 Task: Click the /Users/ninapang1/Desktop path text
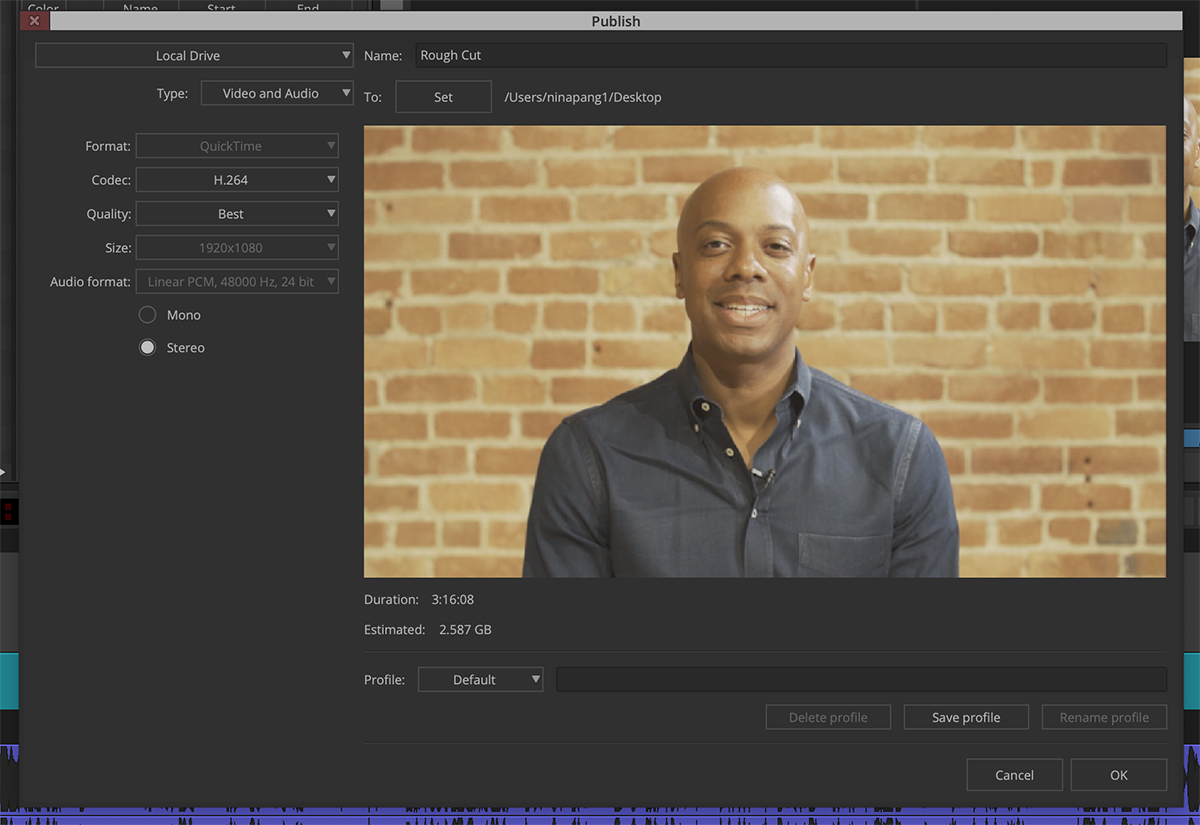580,96
